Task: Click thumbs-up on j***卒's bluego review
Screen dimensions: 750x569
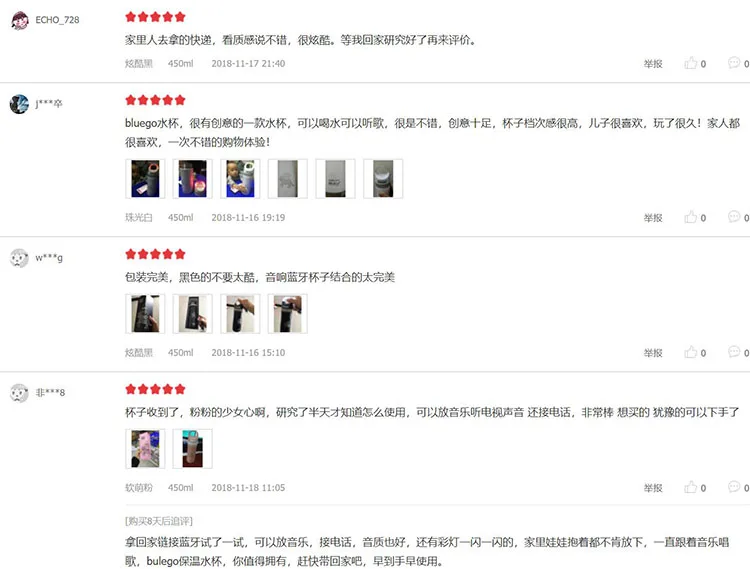Action: click(690, 217)
